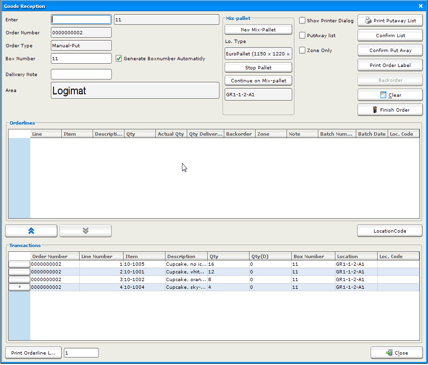Click Stop Pallet button

pyautogui.click(x=258, y=68)
